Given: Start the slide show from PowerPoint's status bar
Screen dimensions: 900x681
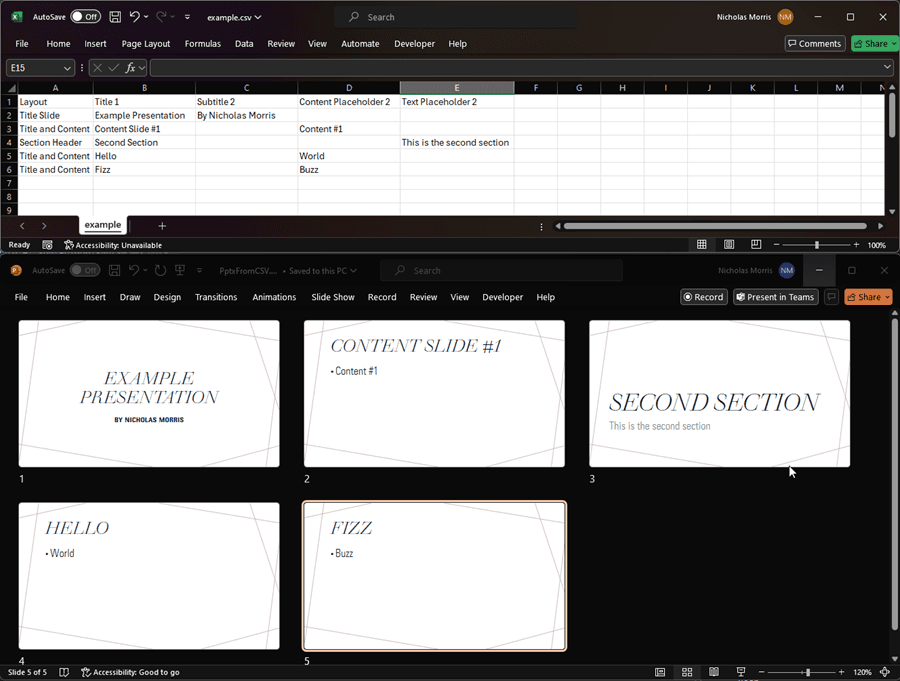Looking at the screenshot, I should [x=740, y=672].
